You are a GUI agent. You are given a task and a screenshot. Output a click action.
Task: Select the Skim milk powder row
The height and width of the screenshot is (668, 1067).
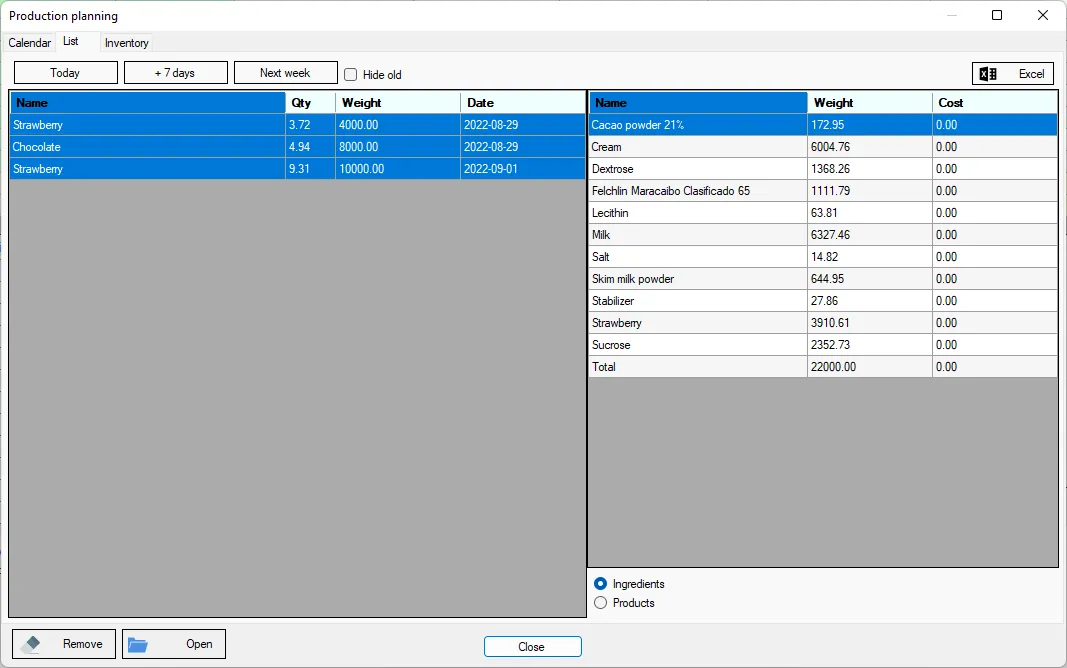click(x=823, y=279)
